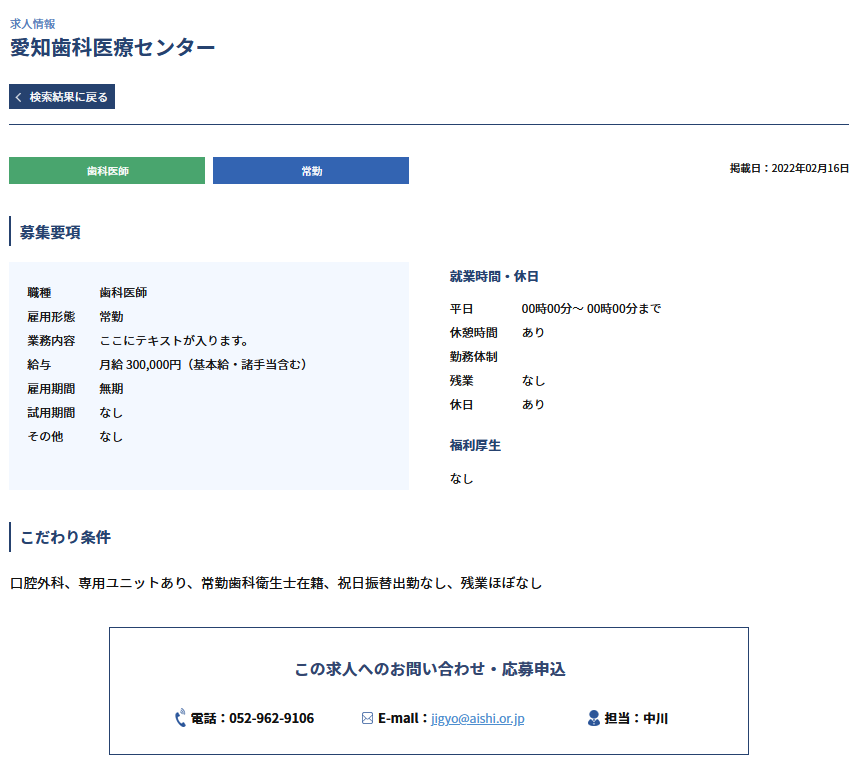Screen dimensions: 855x776
Task: Click the こだわり条件 heading
Action: (x=65, y=537)
